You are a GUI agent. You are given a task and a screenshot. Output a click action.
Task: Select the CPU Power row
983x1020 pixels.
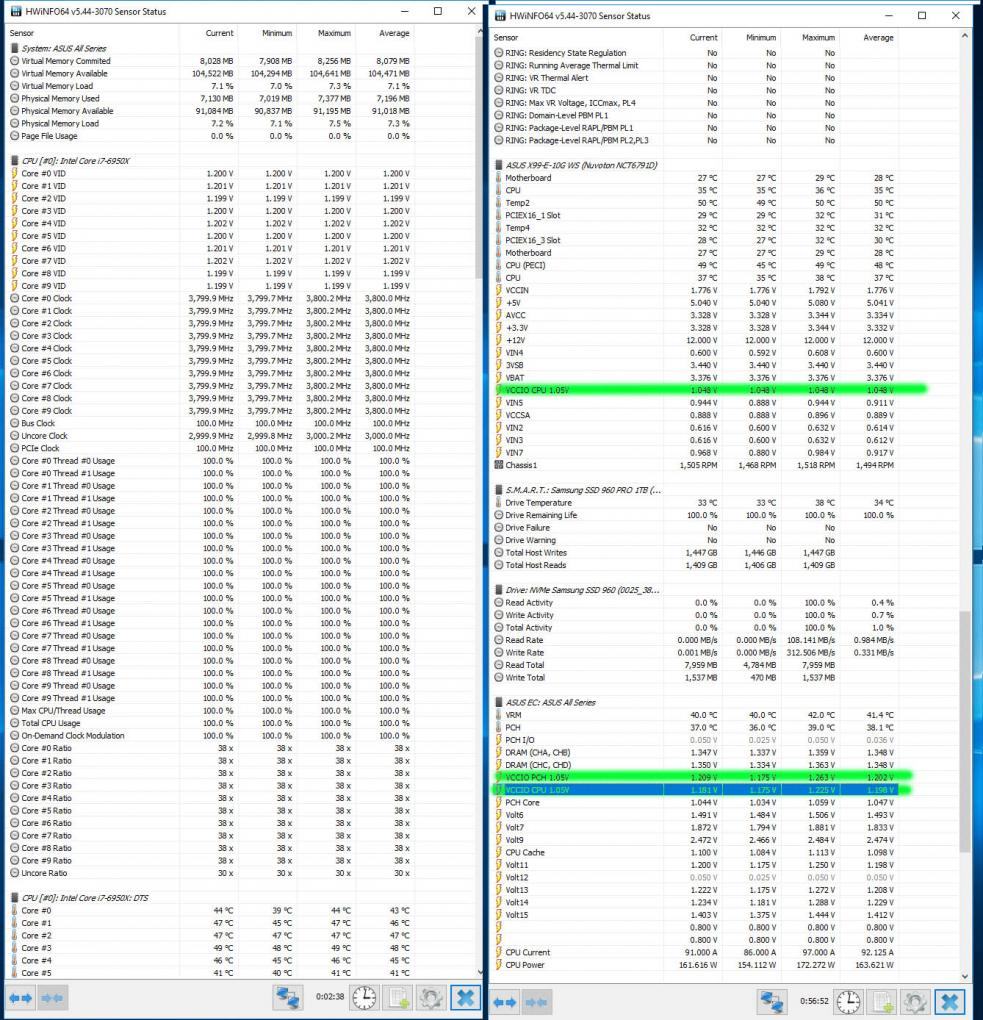pyautogui.click(x=695, y=965)
